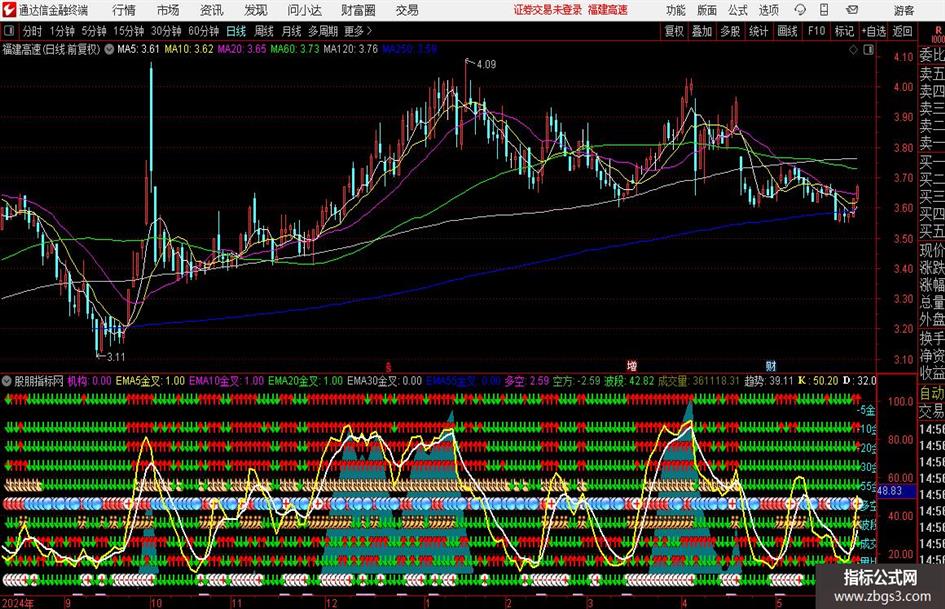This screenshot has height=609, width=945.
Task: Open the 多周期 multi-period view
Action: tap(323, 31)
